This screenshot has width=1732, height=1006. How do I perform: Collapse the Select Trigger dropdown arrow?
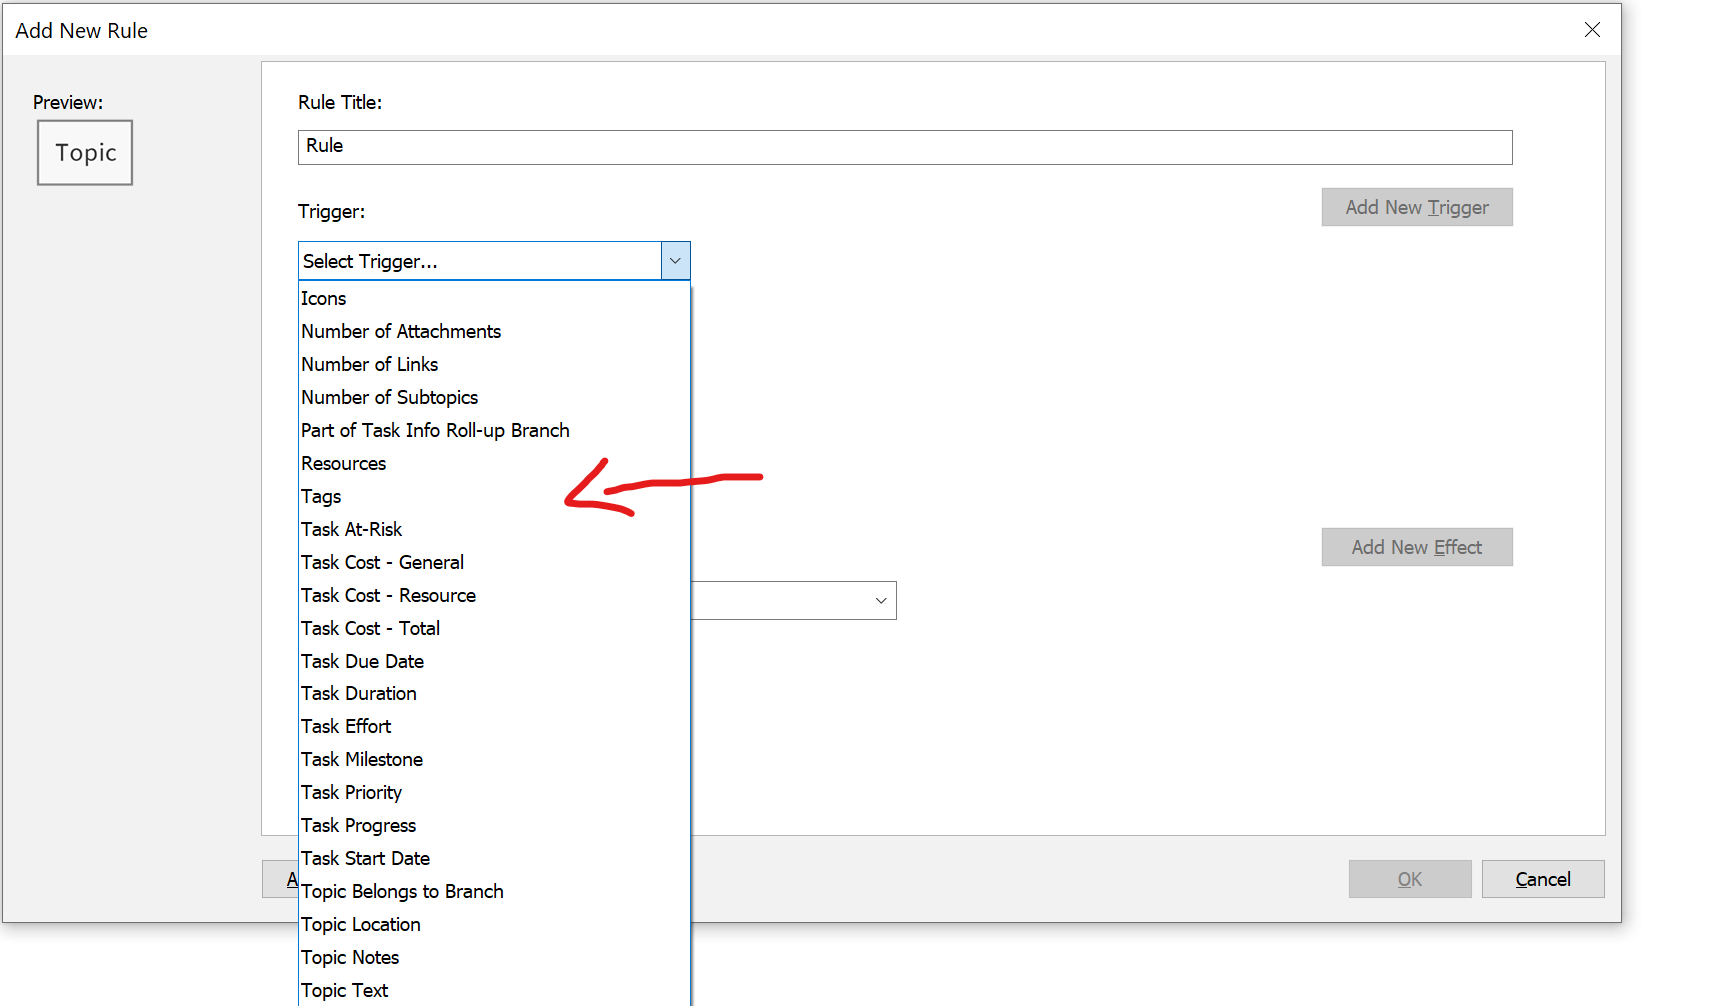coord(675,261)
